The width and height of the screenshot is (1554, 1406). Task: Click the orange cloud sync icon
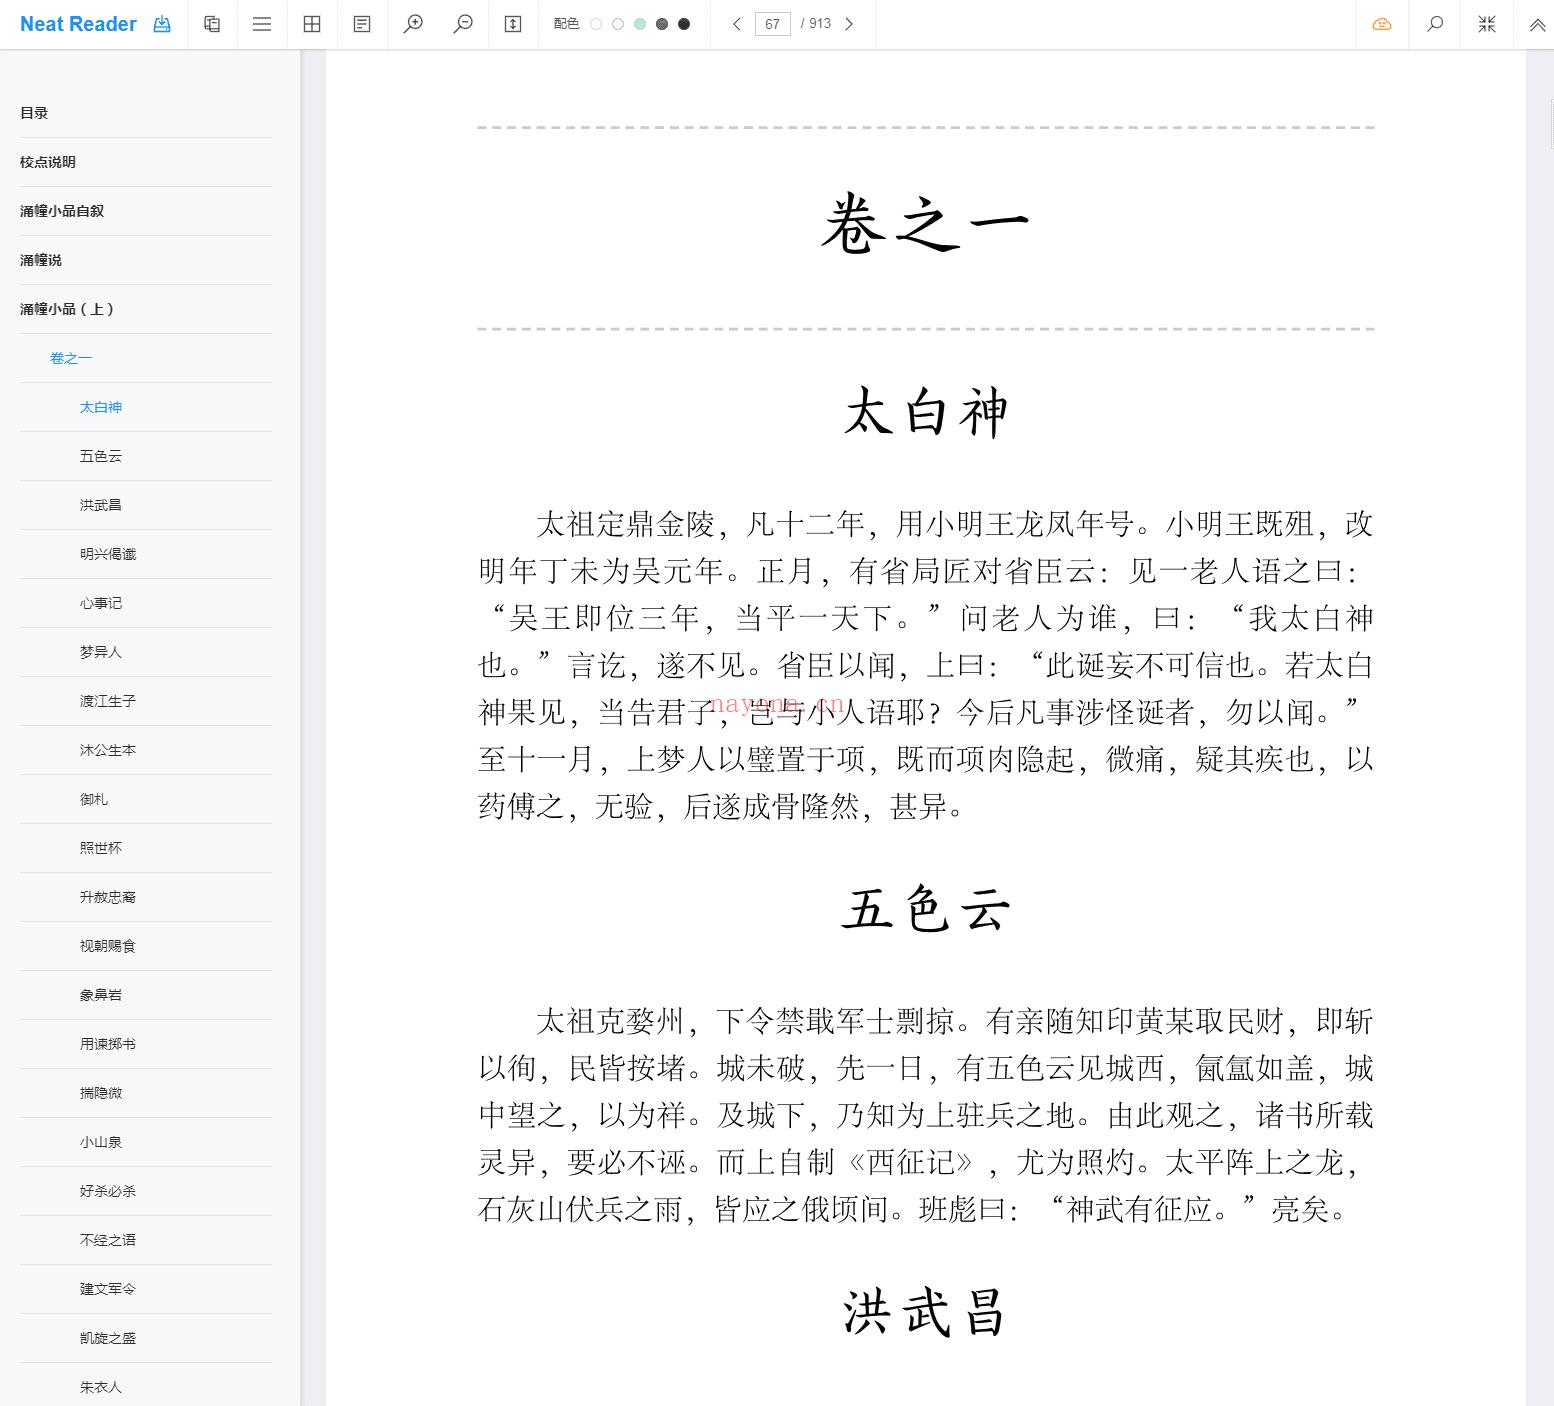[x=1382, y=24]
